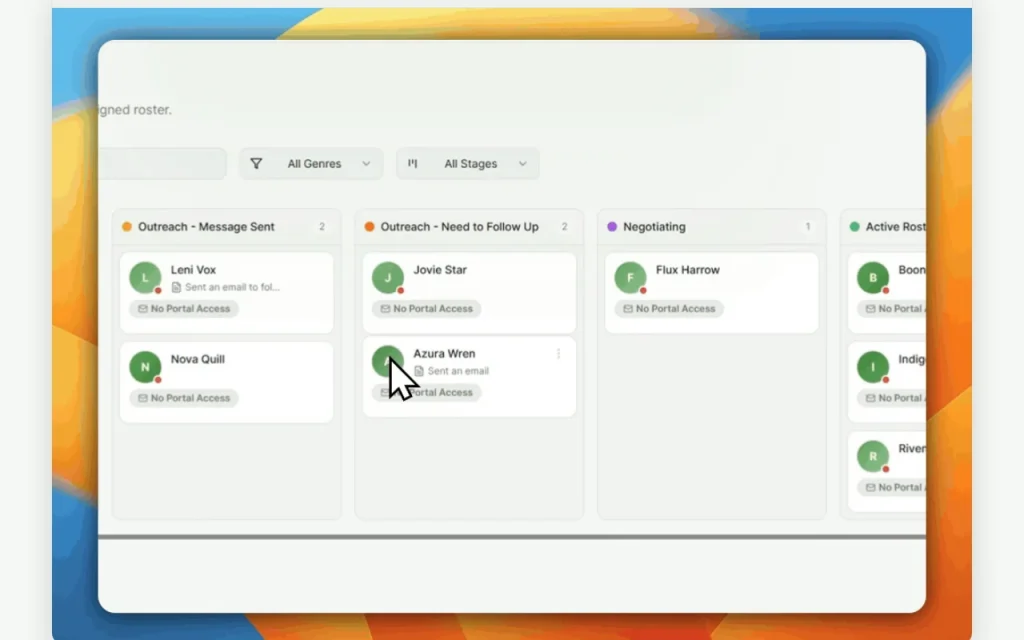Click the name "Flux Harrow"
The width and height of the screenshot is (1024, 640).
(x=688, y=270)
